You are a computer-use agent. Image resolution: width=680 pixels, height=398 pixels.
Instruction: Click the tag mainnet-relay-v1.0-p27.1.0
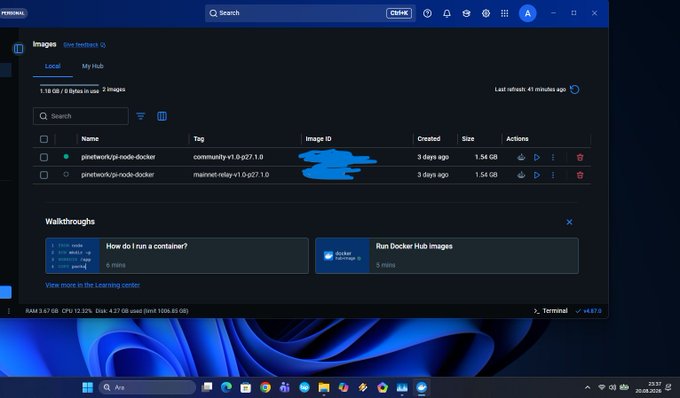coord(231,175)
